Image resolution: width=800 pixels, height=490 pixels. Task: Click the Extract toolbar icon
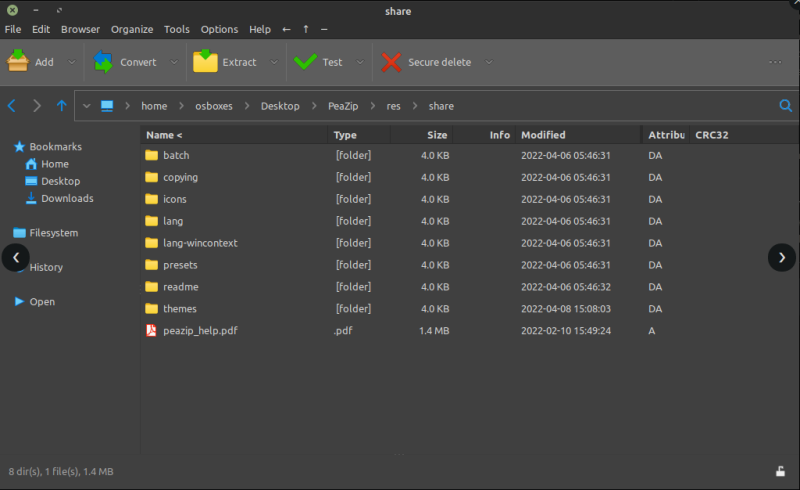pos(205,62)
